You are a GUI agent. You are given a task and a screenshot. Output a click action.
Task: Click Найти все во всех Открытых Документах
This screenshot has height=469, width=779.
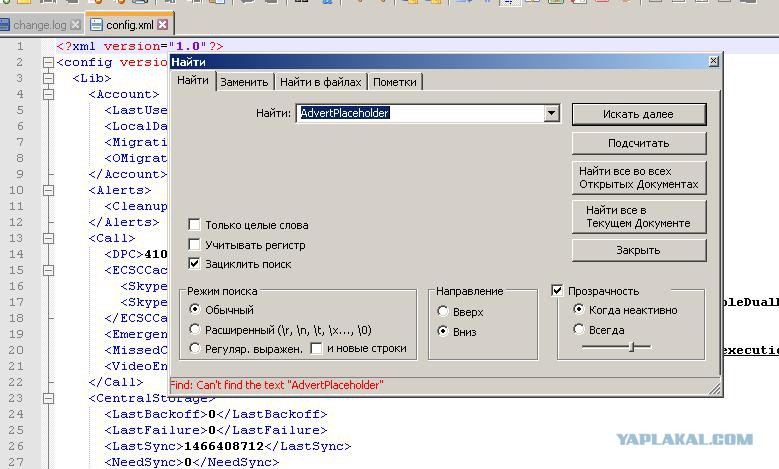pyautogui.click(x=639, y=177)
